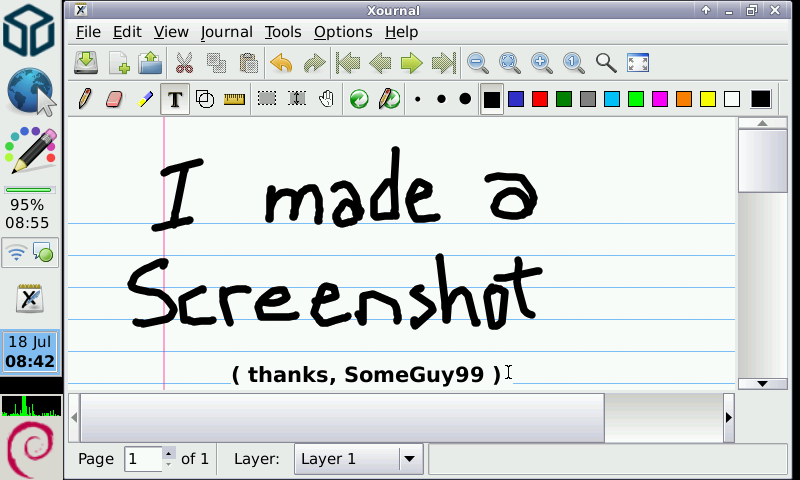Select the Pencil drawing tool

(x=85, y=99)
